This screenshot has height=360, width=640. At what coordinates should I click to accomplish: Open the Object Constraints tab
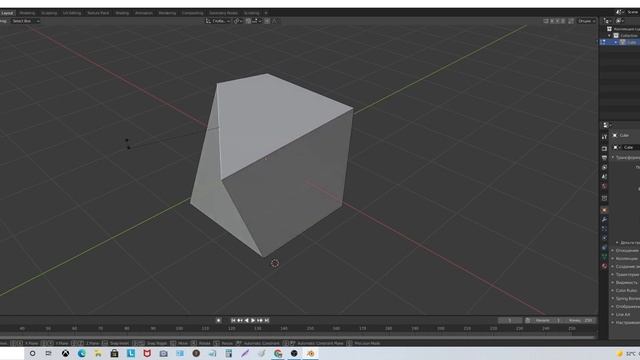[604, 247]
